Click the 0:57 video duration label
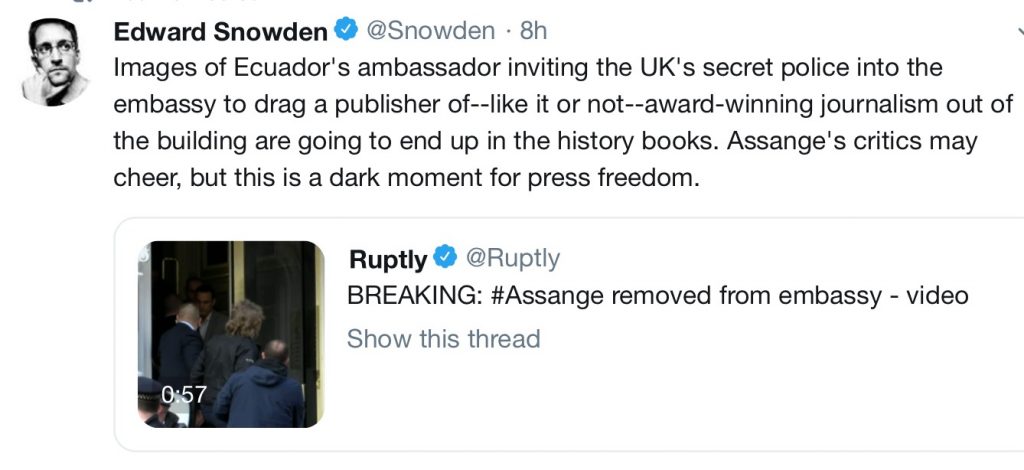This screenshot has height=470, width=1024. 184,394
